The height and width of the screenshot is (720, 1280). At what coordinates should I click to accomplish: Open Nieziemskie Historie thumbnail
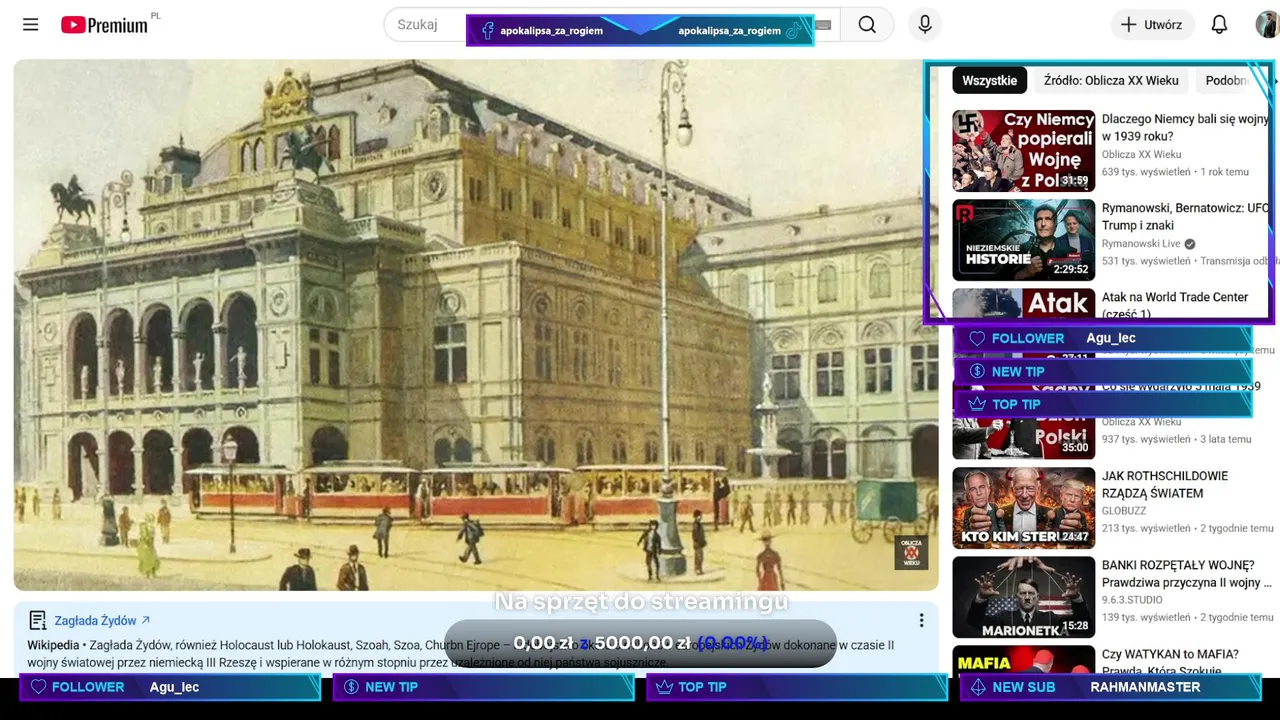[x=1023, y=240]
